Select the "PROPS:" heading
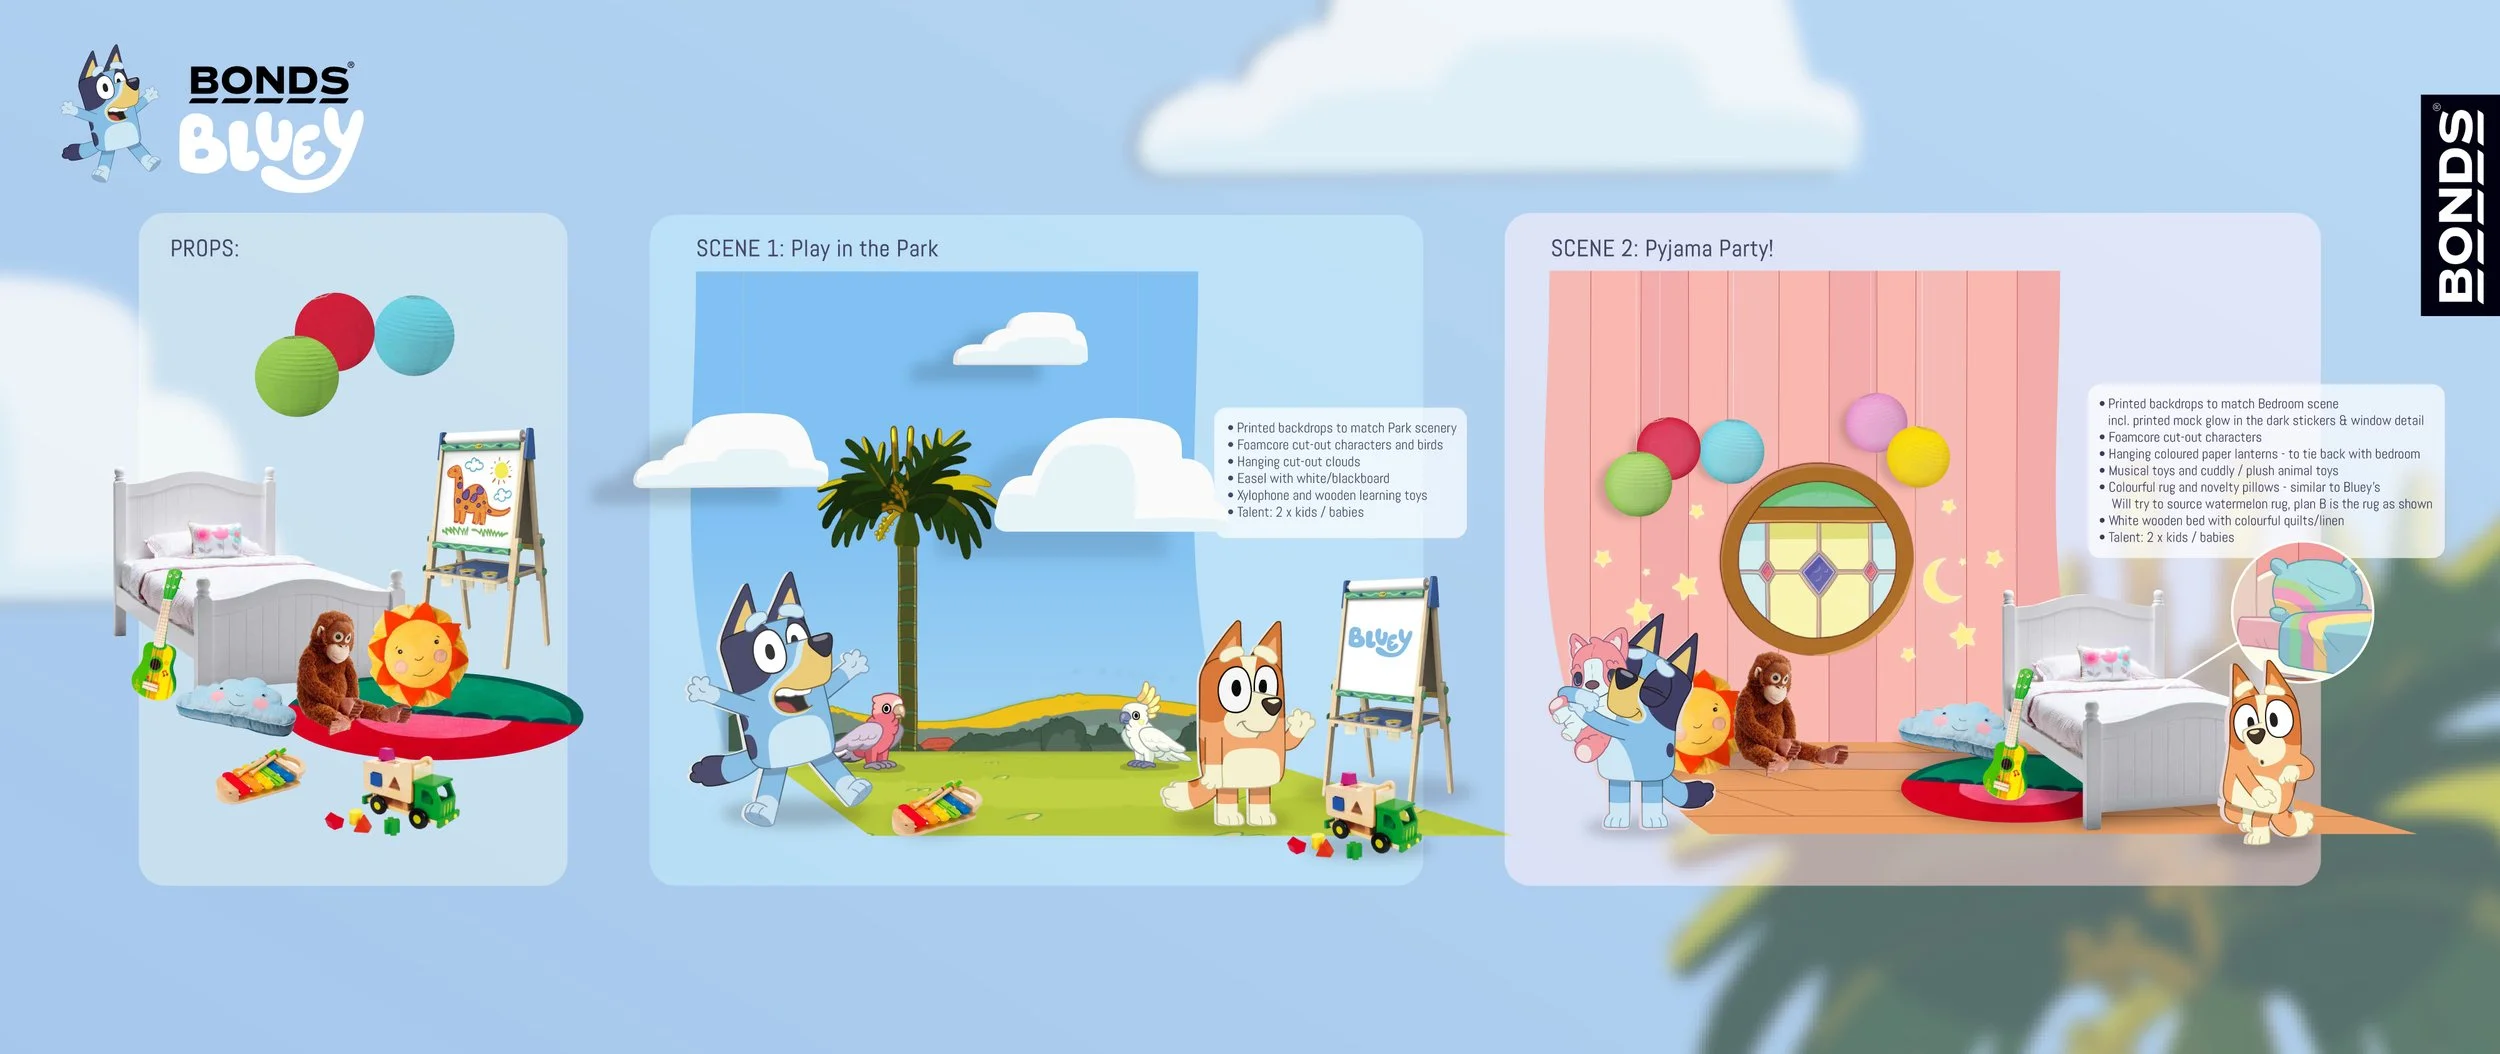2500x1054 pixels. pyautogui.click(x=204, y=249)
